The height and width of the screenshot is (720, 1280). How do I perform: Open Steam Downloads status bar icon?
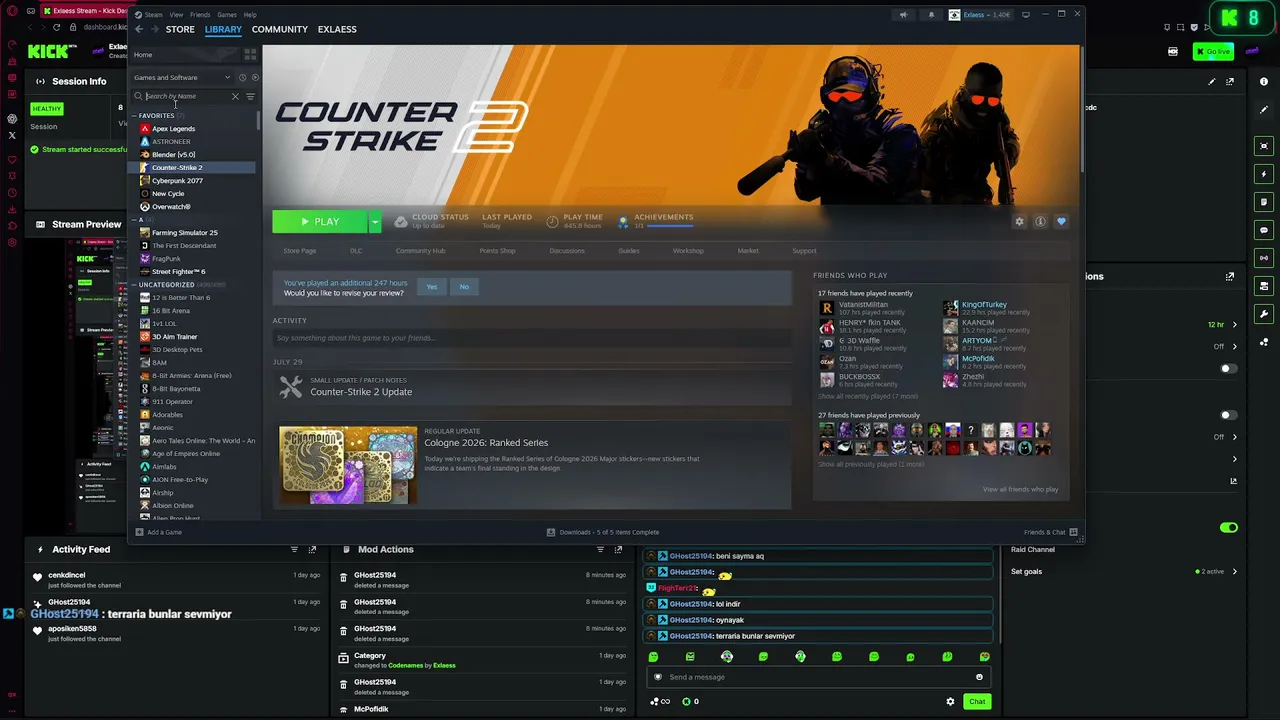[551, 532]
